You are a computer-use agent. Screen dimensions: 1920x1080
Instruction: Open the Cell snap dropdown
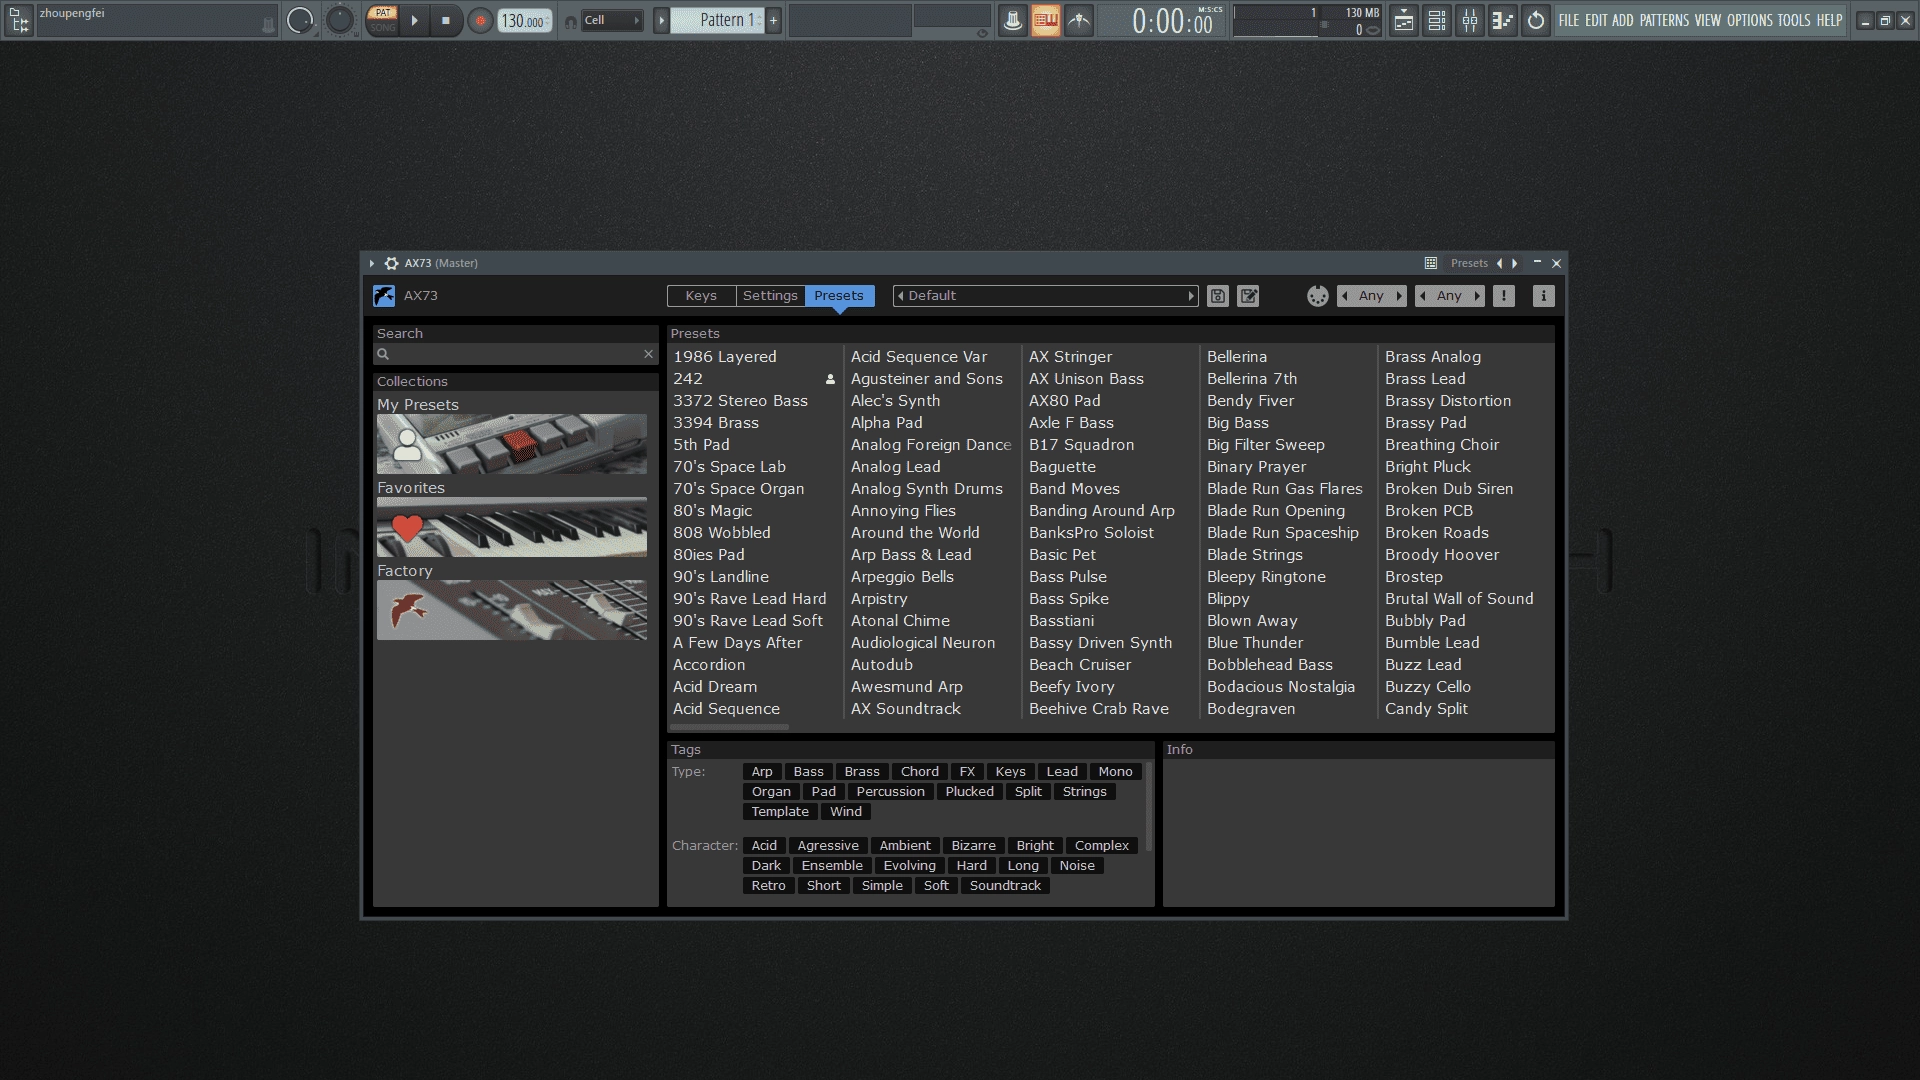(612, 20)
